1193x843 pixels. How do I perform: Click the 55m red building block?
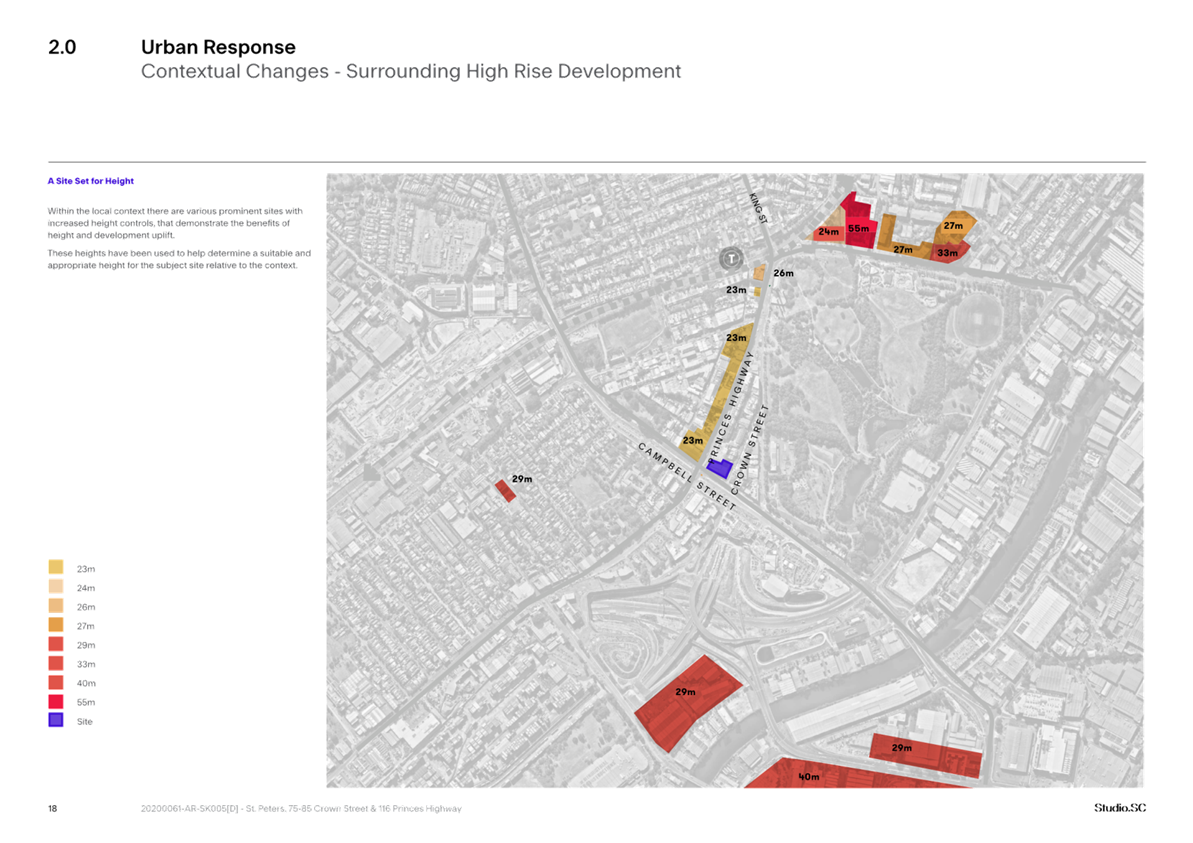click(x=858, y=229)
